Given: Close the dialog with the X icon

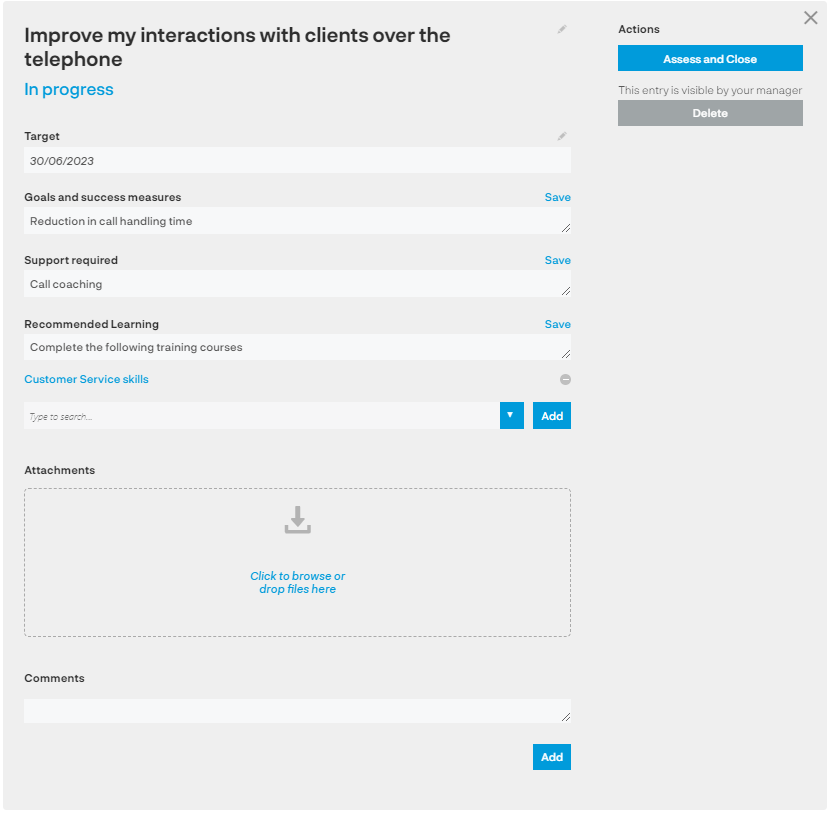Looking at the screenshot, I should 811,17.
